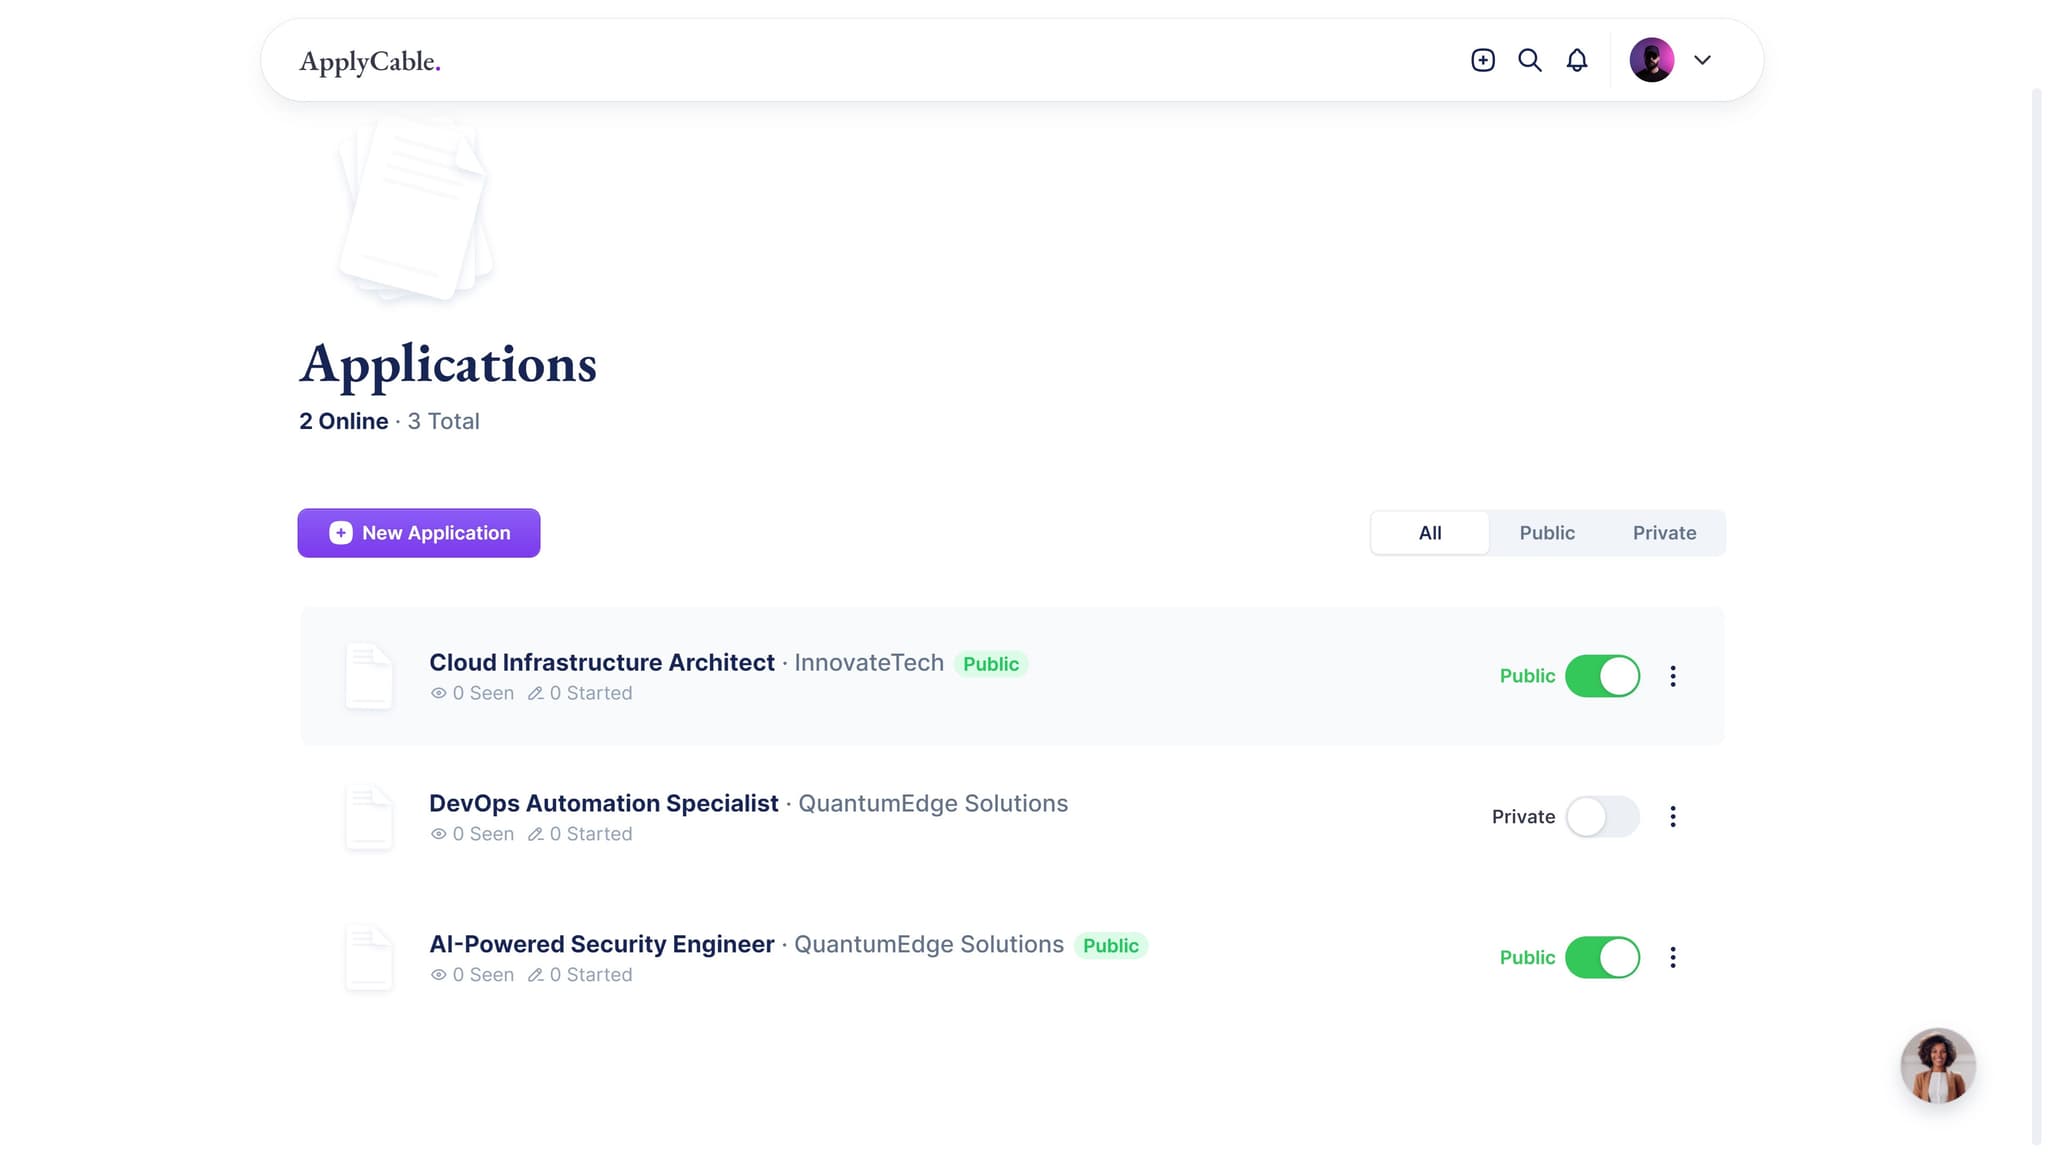Click the plus icon in top navbar
This screenshot has height=1152, width=2048.
click(1483, 60)
